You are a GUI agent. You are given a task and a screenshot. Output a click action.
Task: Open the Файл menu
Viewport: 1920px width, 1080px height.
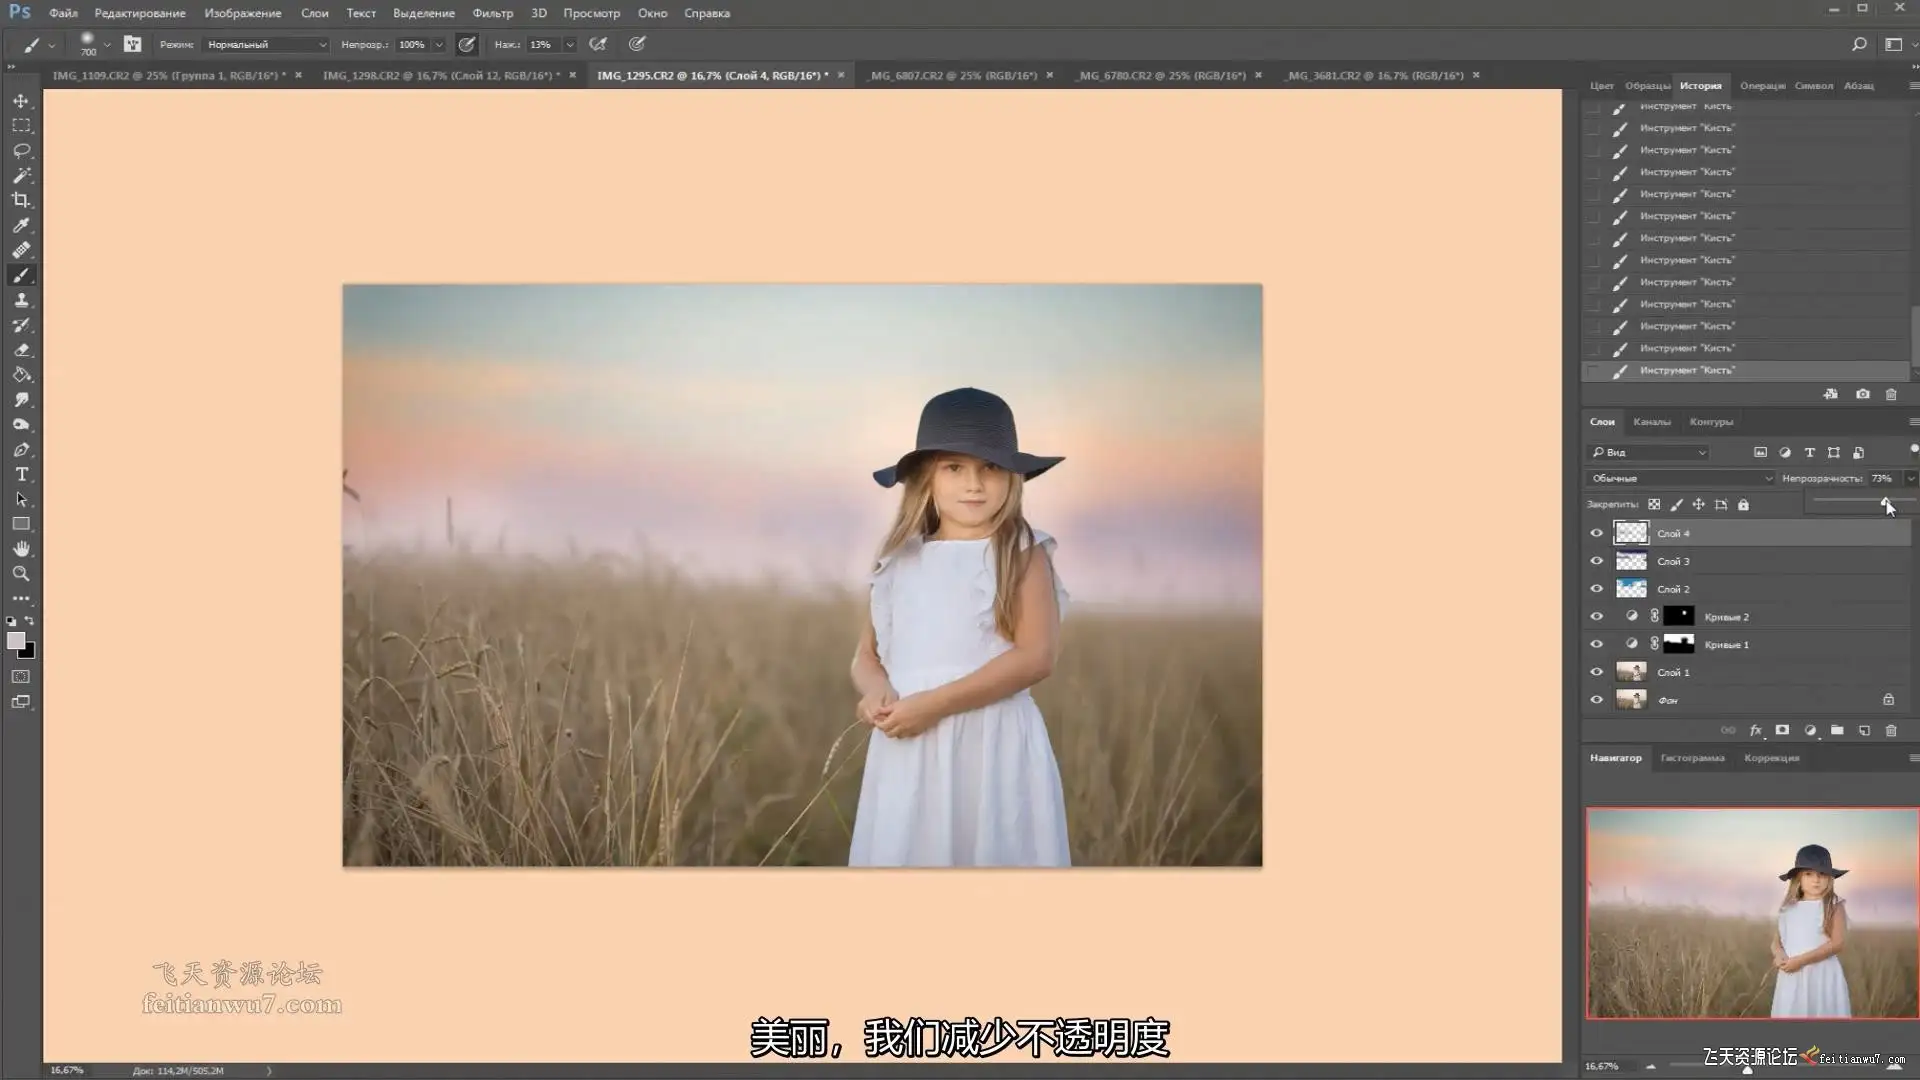pyautogui.click(x=63, y=13)
